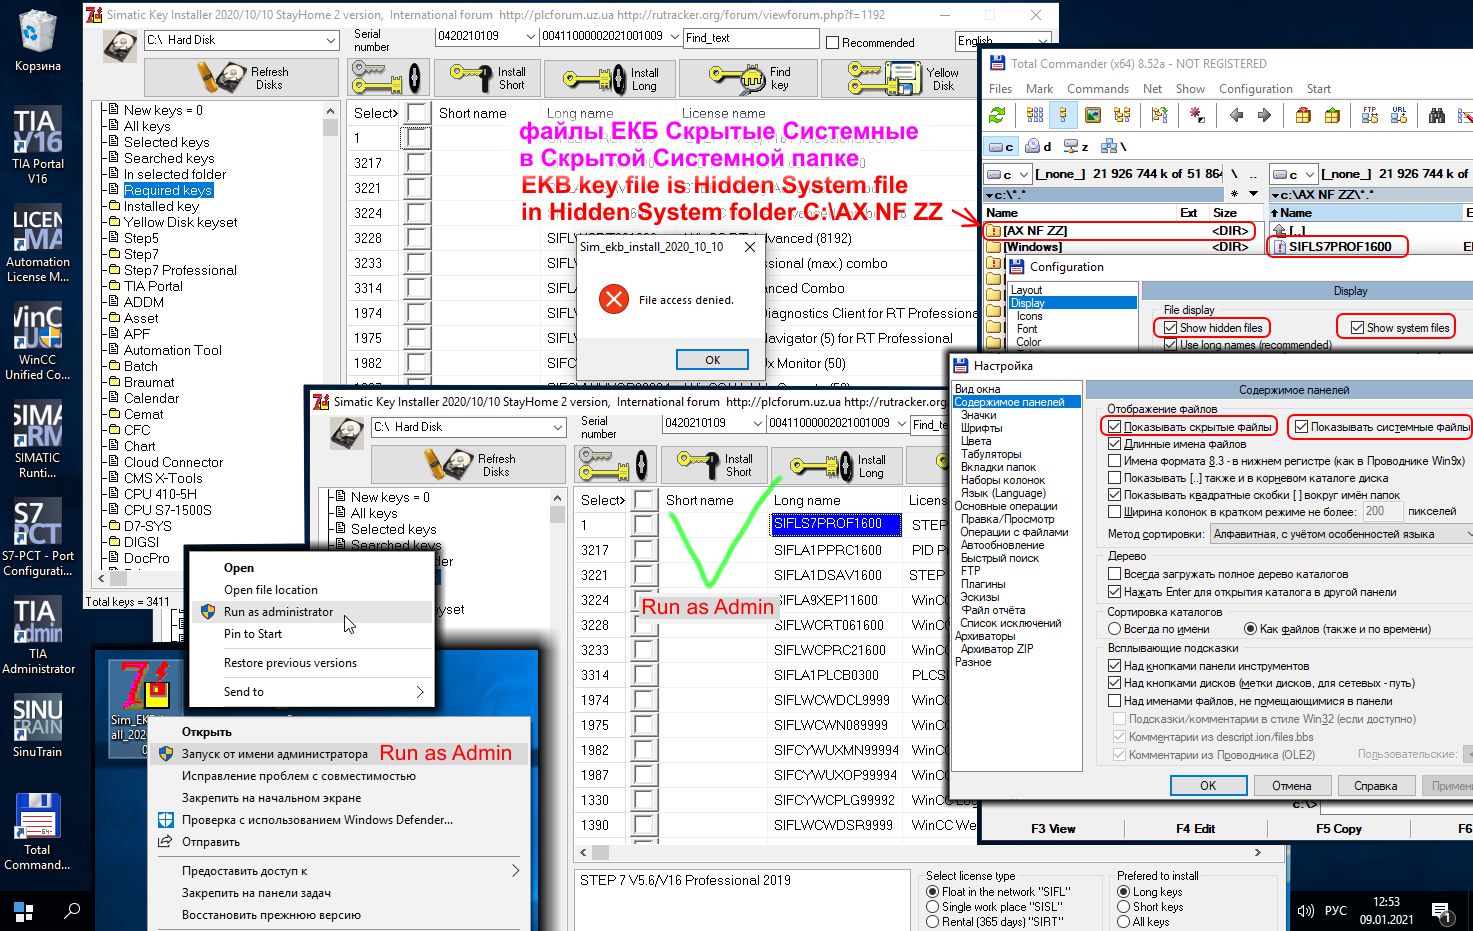Image resolution: width=1473 pixels, height=931 pixels.
Task: Click OK in the 'File access denied' dialog
Action: pos(712,360)
